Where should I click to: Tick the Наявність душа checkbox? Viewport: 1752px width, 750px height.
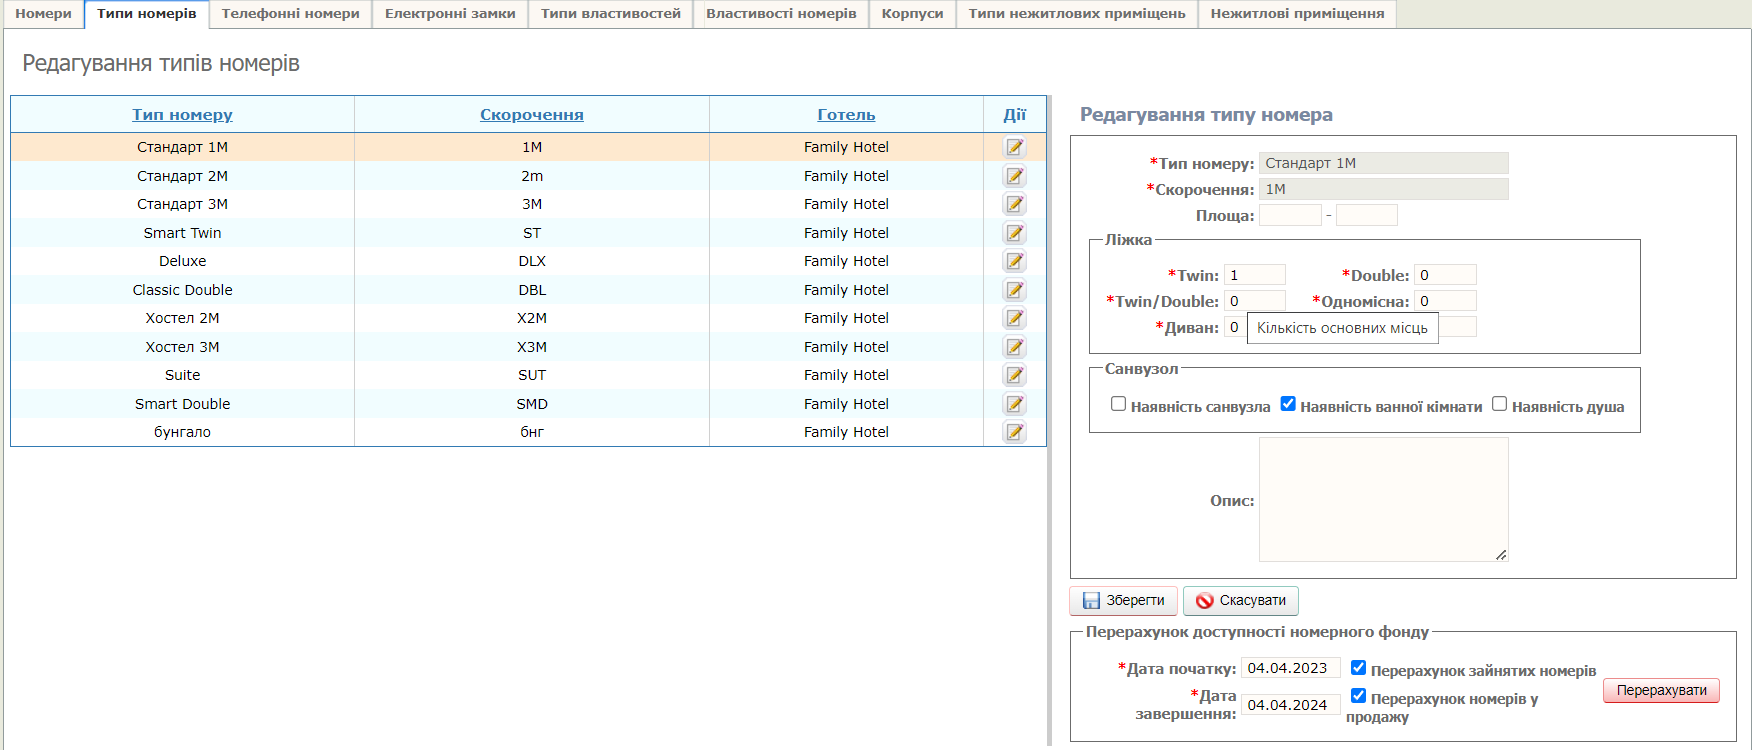point(1499,404)
